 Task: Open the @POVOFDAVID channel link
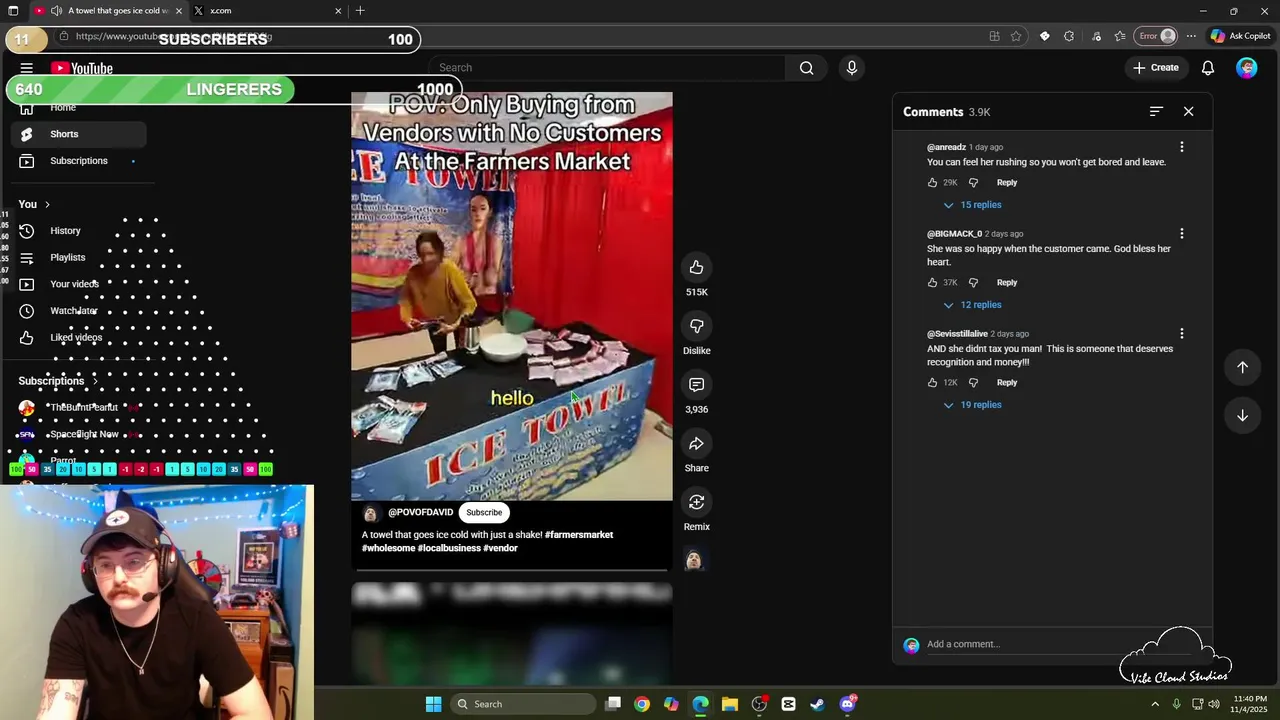pyautogui.click(x=420, y=512)
